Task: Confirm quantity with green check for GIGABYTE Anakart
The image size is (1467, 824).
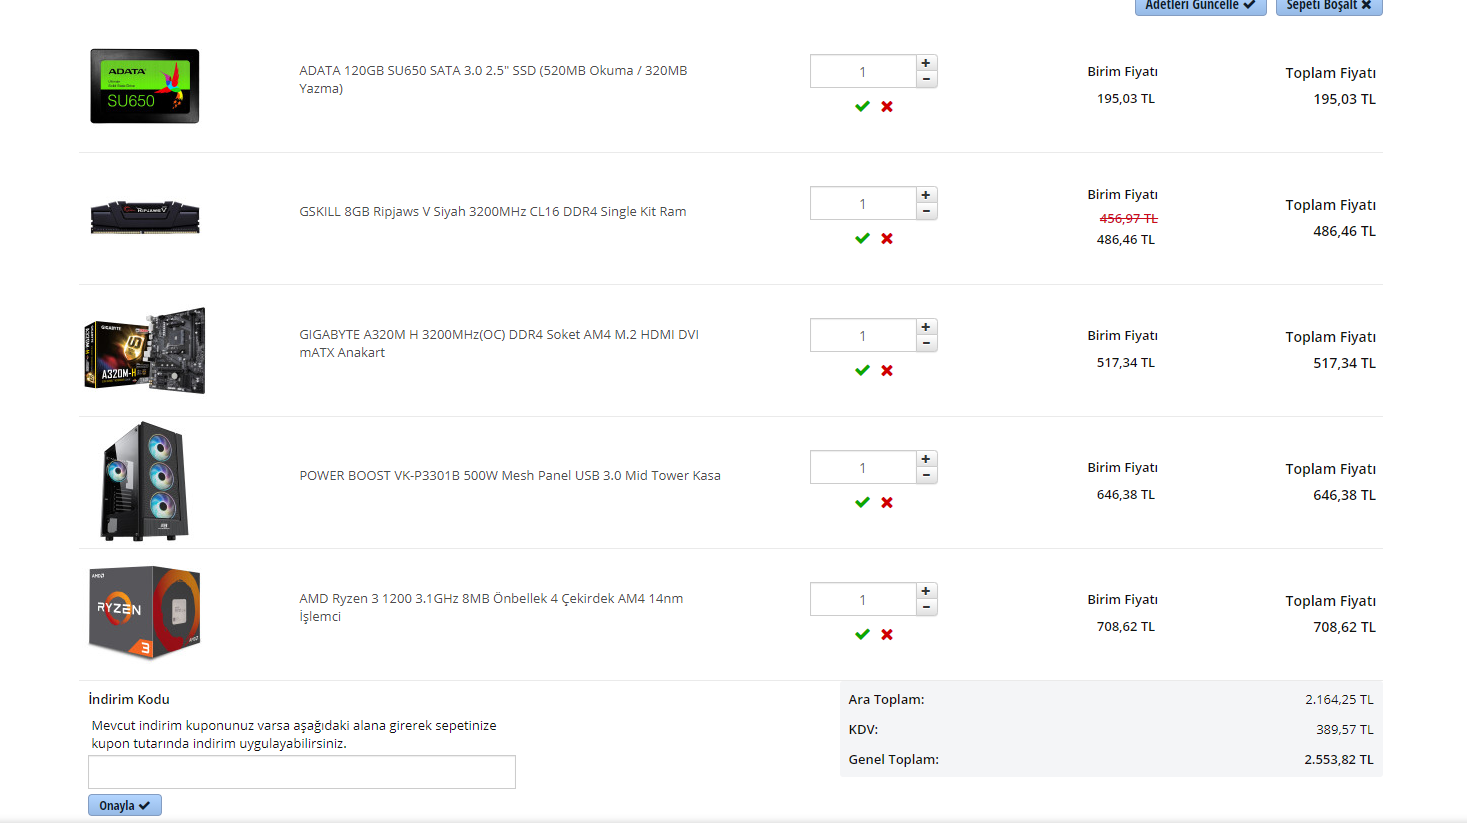Action: (x=862, y=370)
